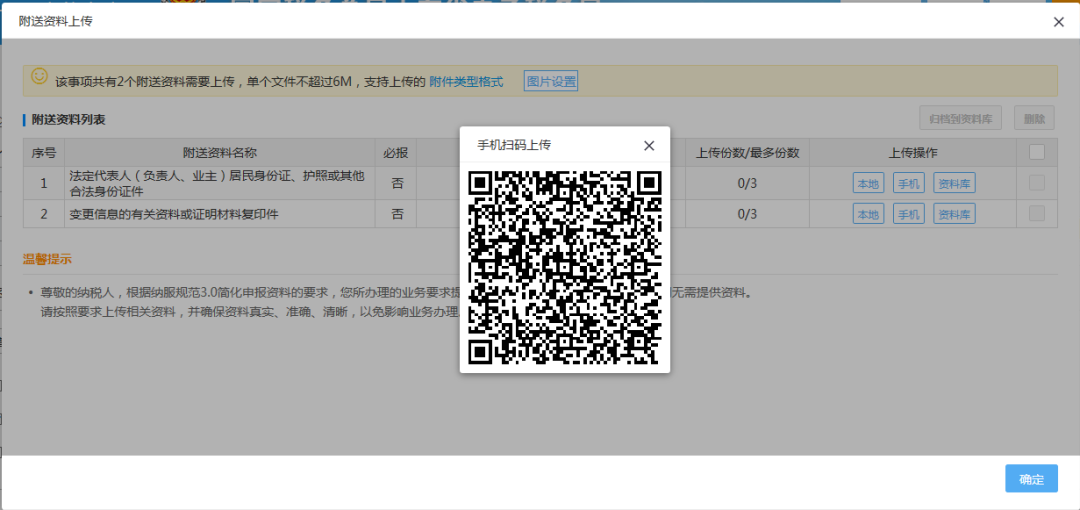The height and width of the screenshot is (510, 1080).
Task: Click the 确定 button
Action: tap(1031, 479)
